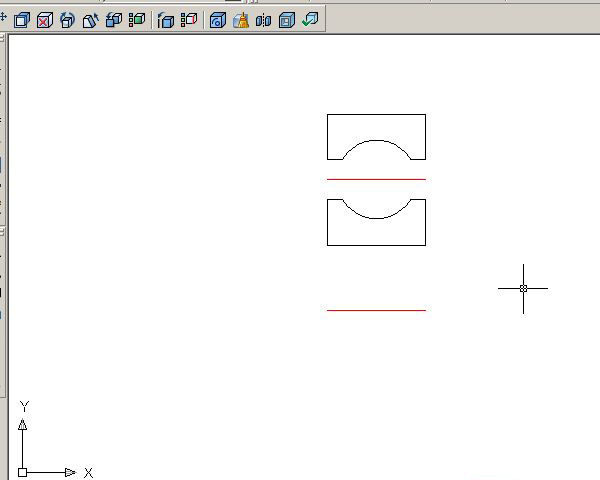
Task: Click the Offset Faces solid editing icon
Action: tap(21, 19)
